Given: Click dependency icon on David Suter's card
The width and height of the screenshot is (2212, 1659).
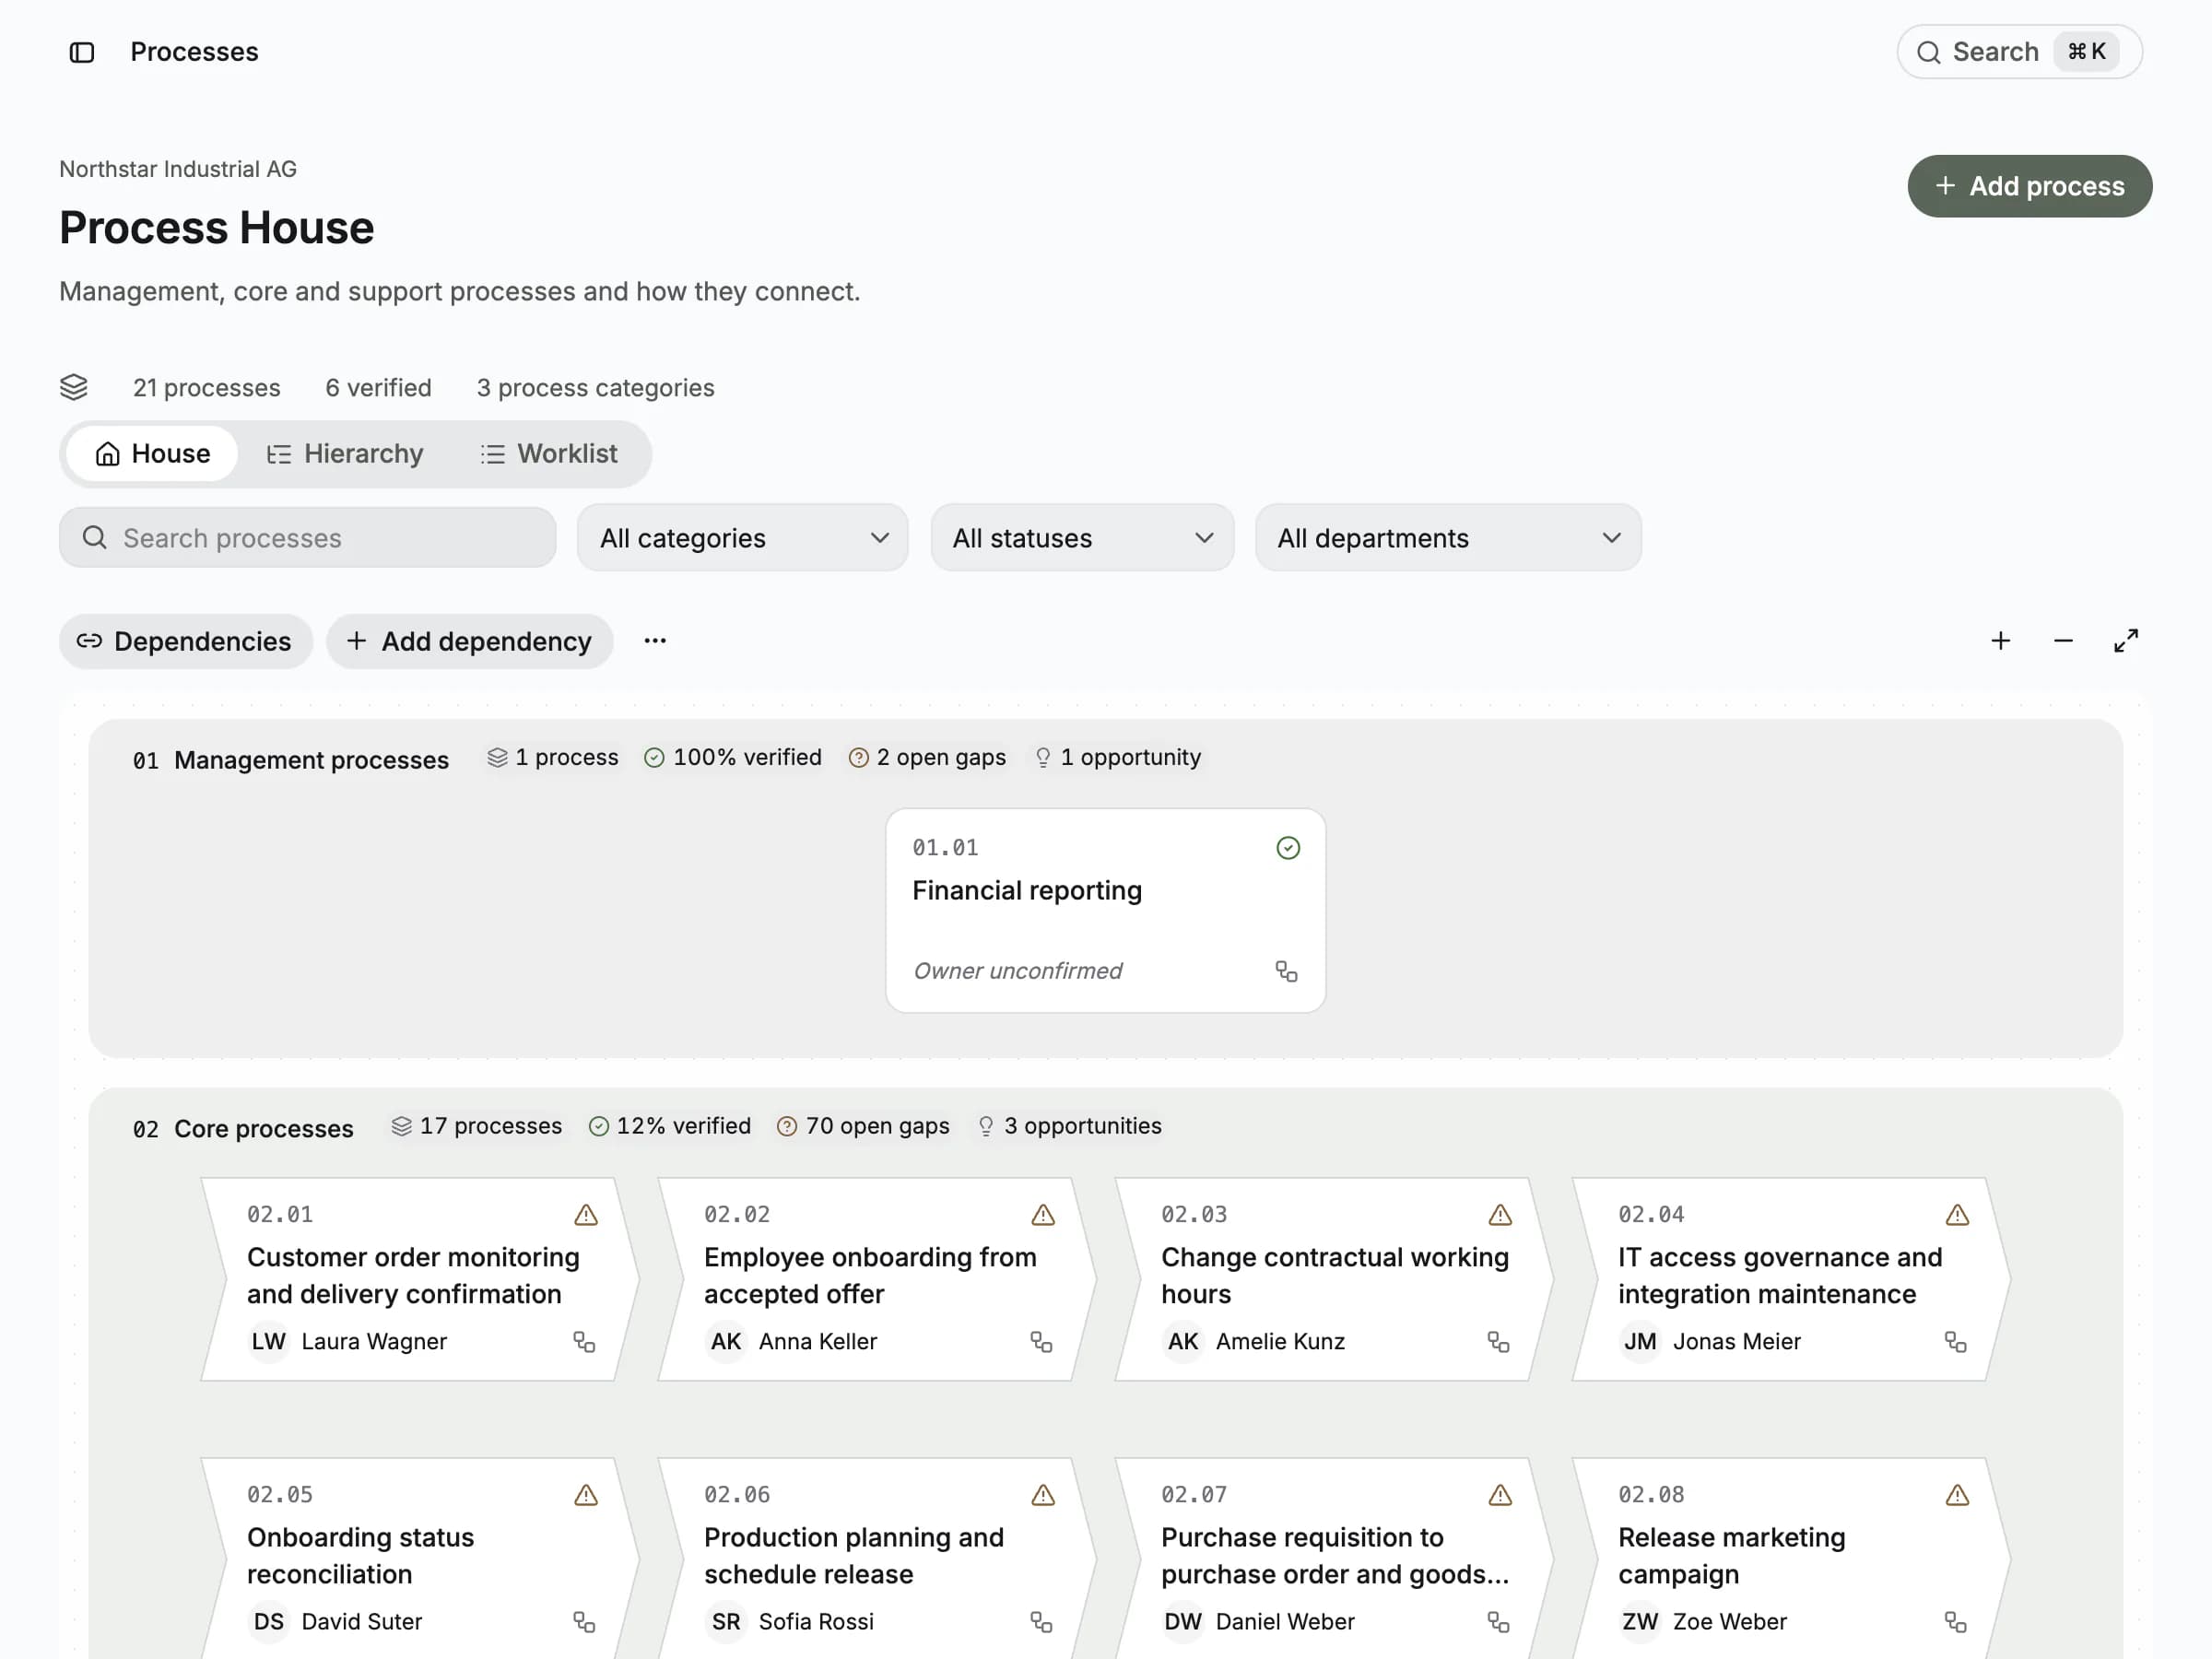Looking at the screenshot, I should 584,1622.
